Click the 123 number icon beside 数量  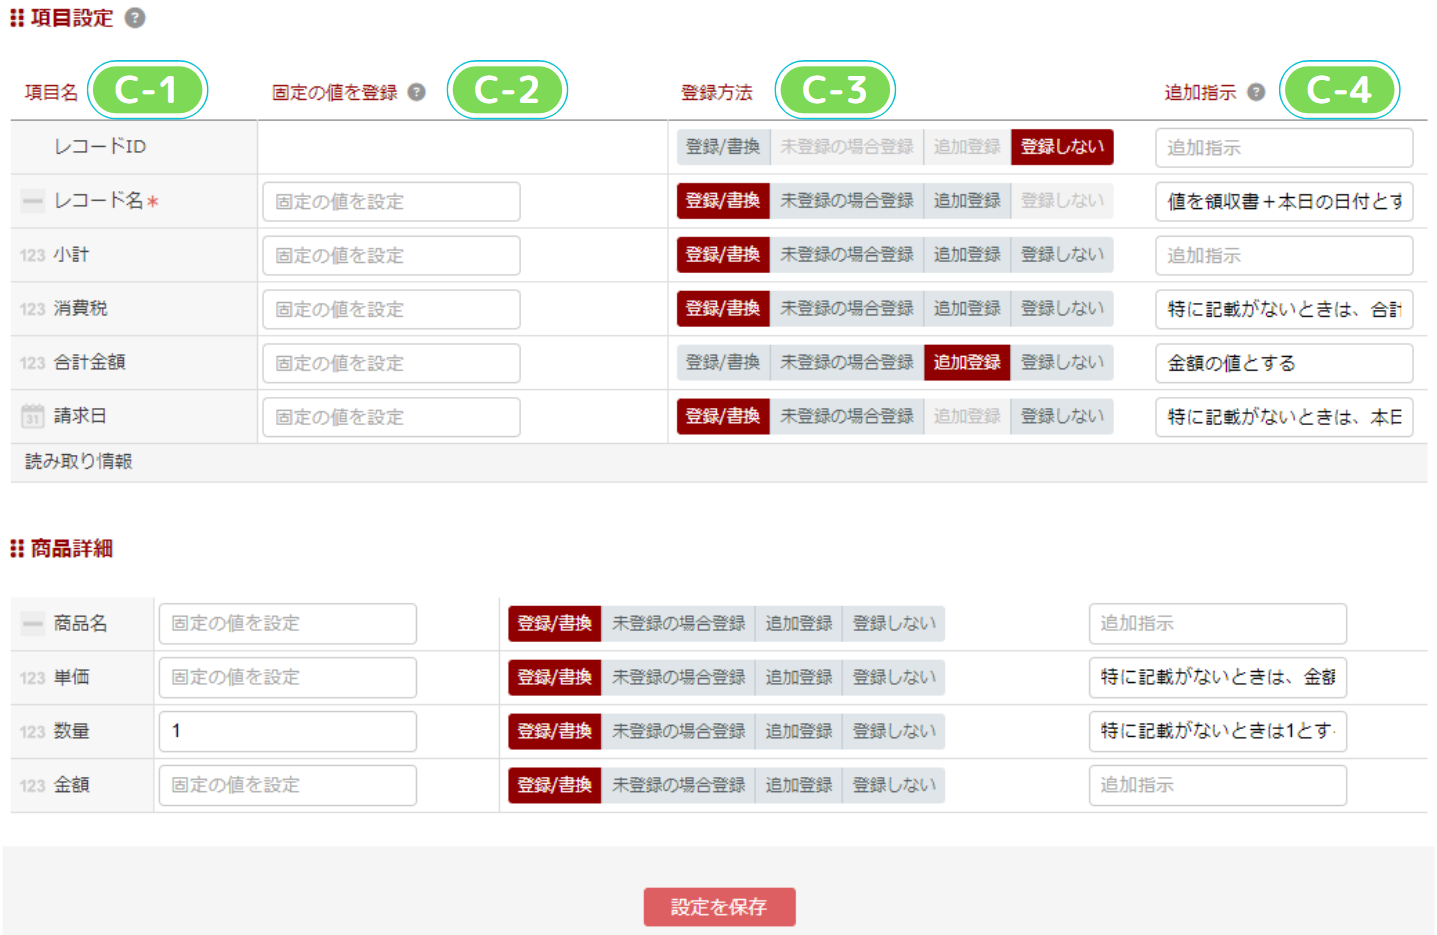pyautogui.click(x=32, y=732)
